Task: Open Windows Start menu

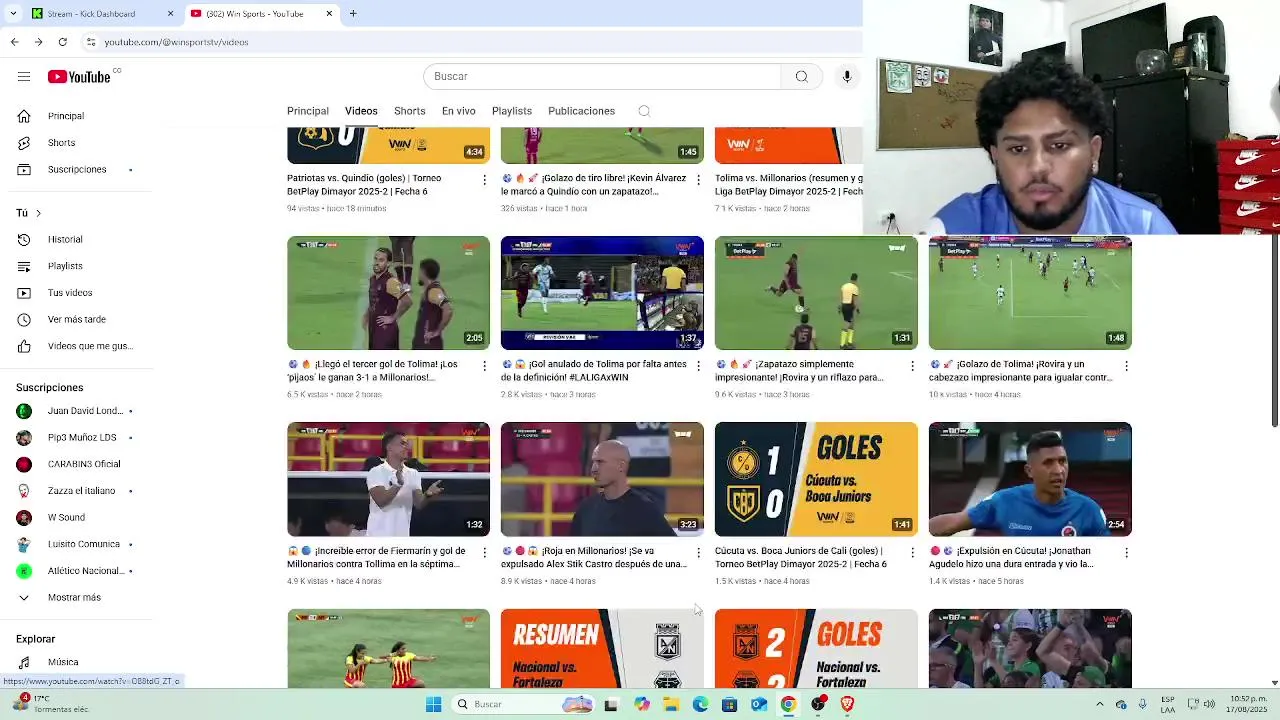Action: [x=433, y=705]
